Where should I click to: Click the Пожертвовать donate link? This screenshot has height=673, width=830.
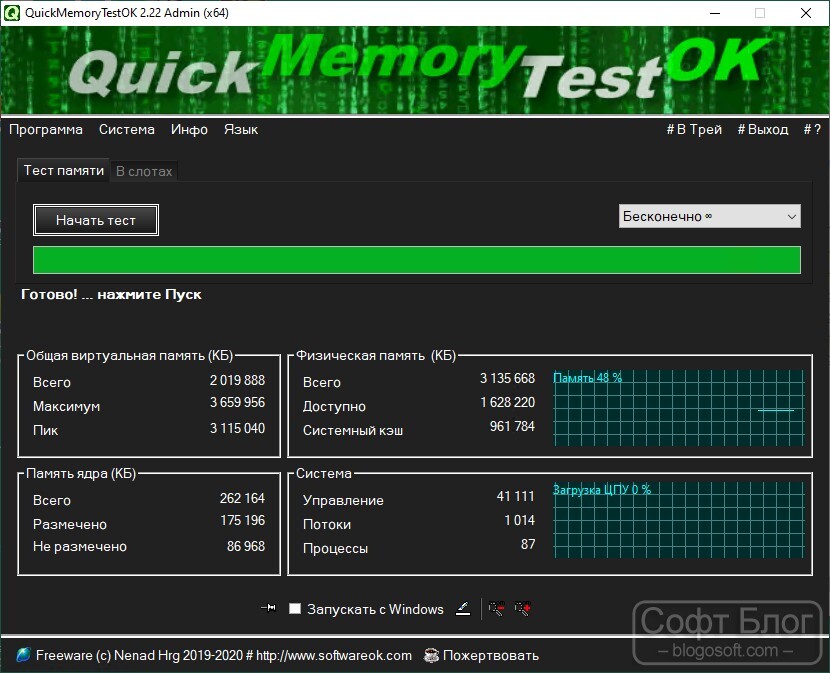click(491, 656)
